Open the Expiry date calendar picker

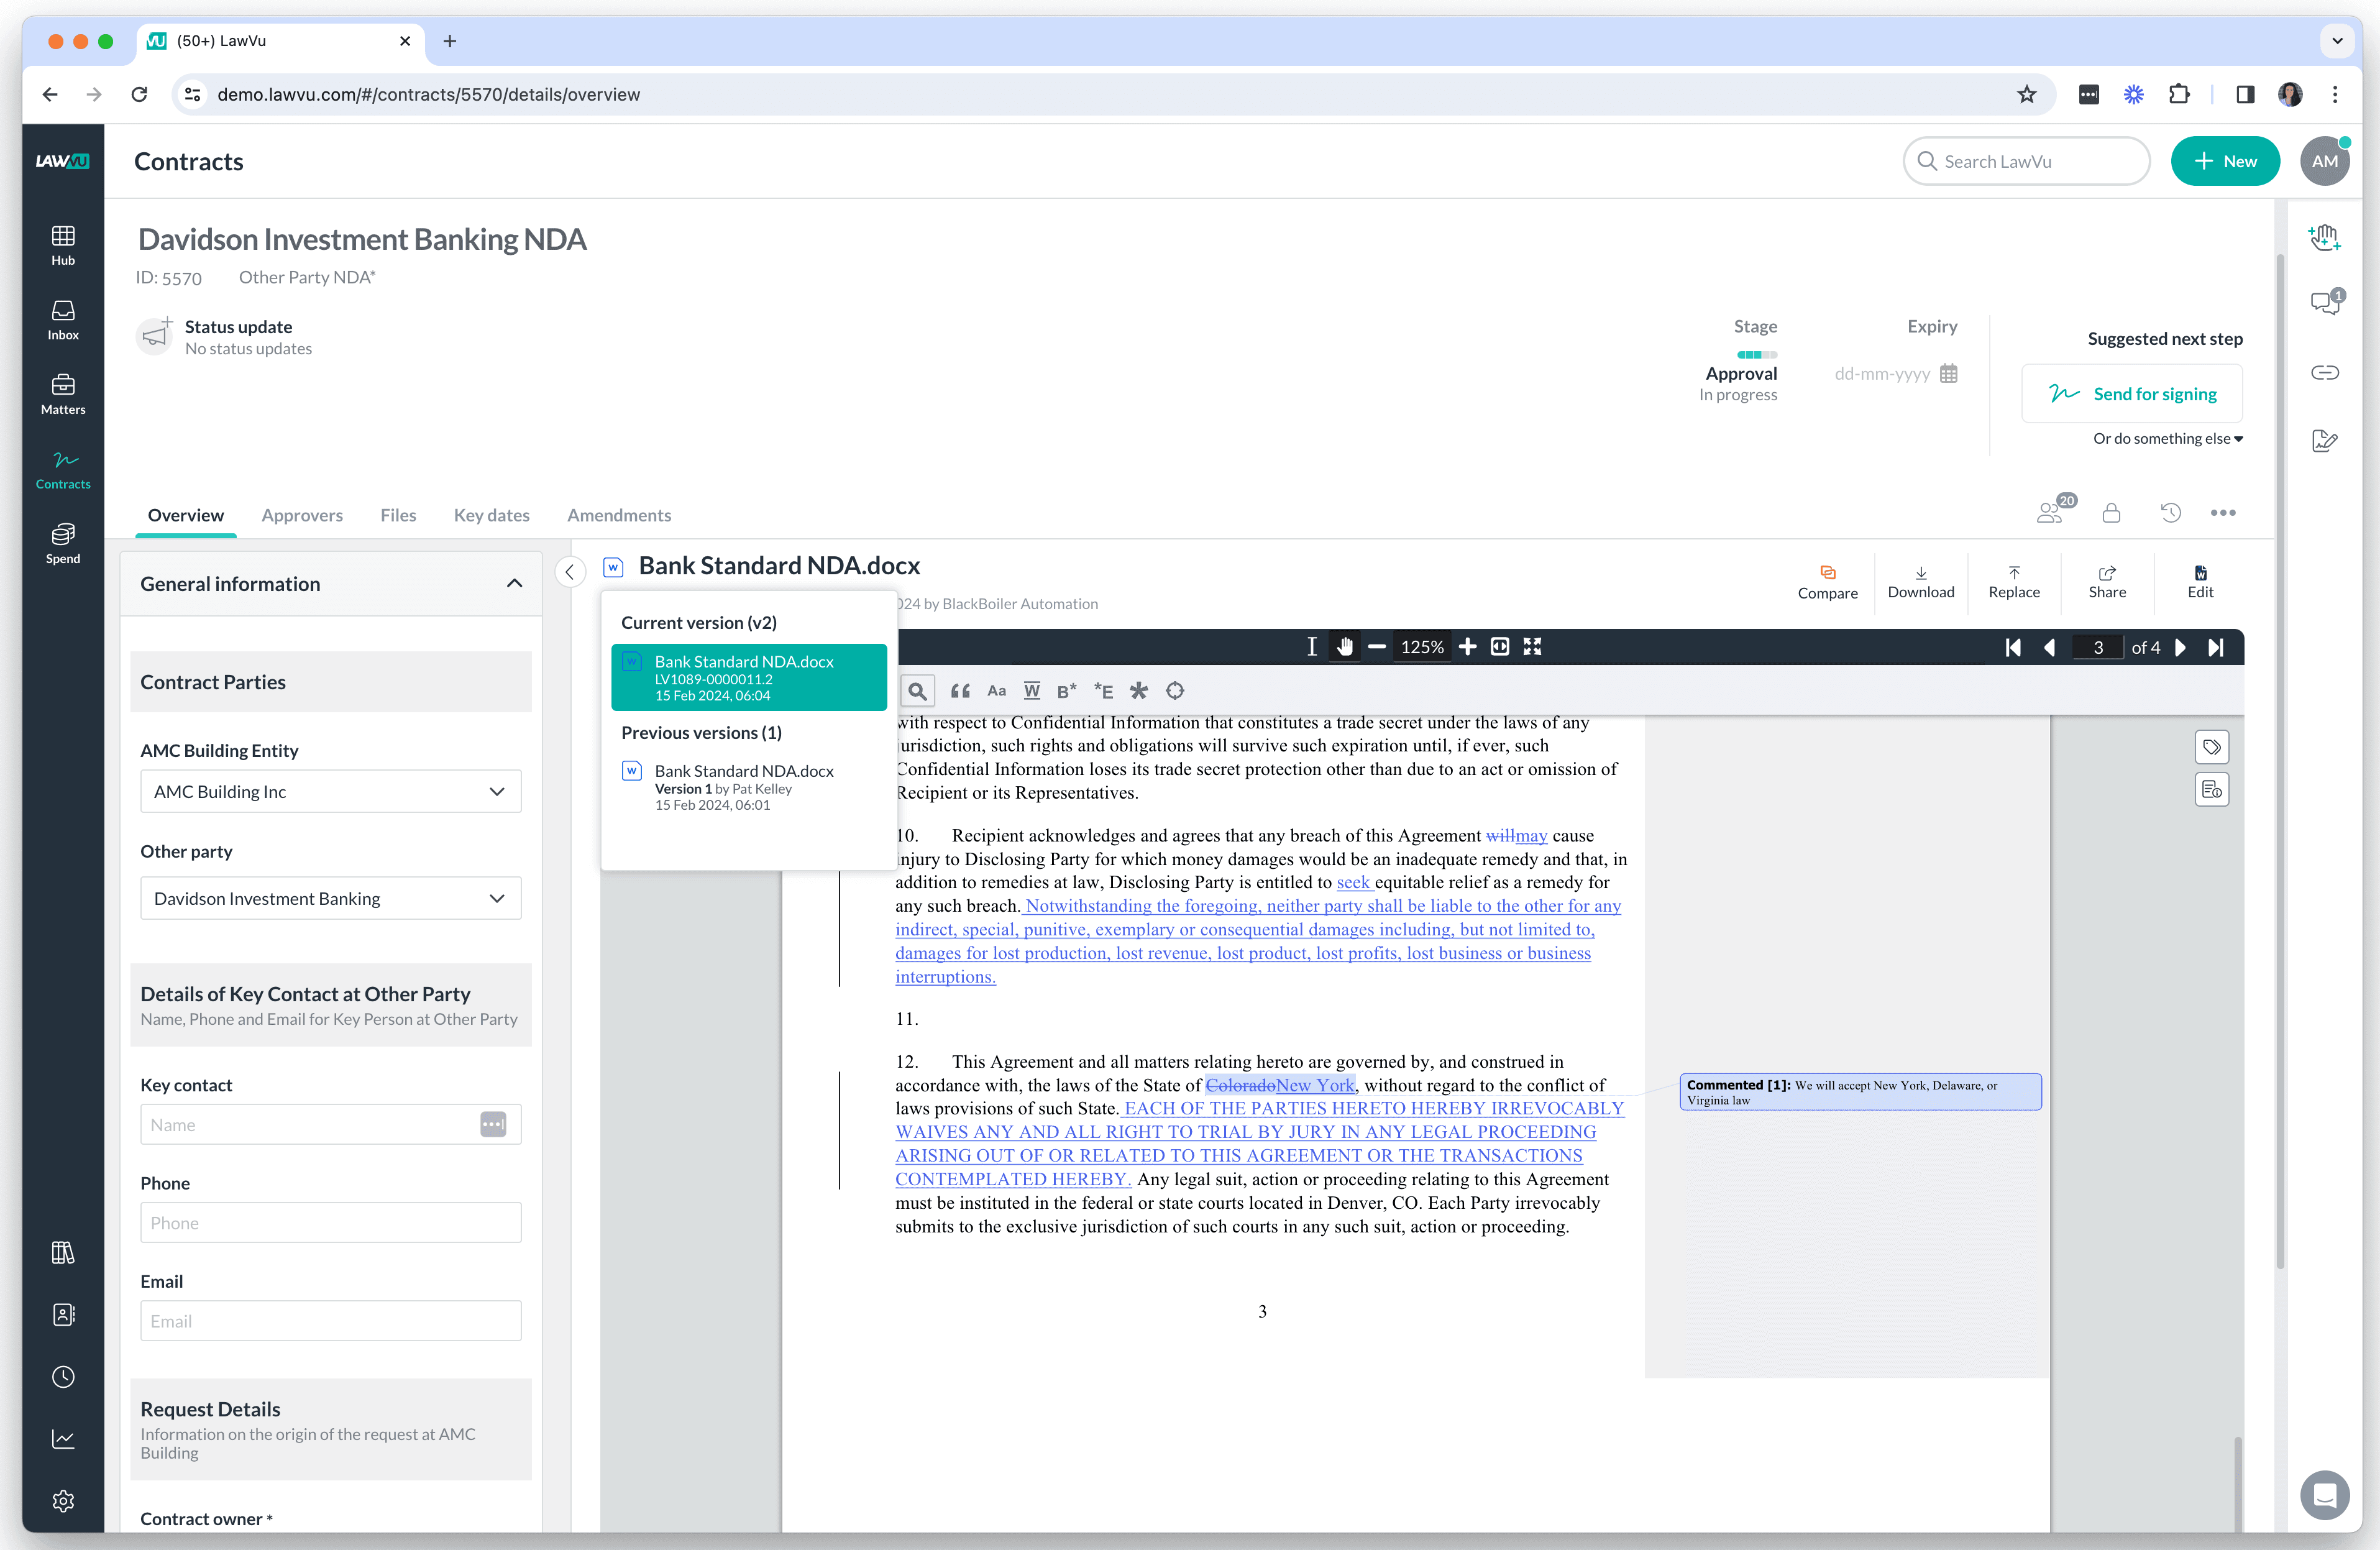1948,373
